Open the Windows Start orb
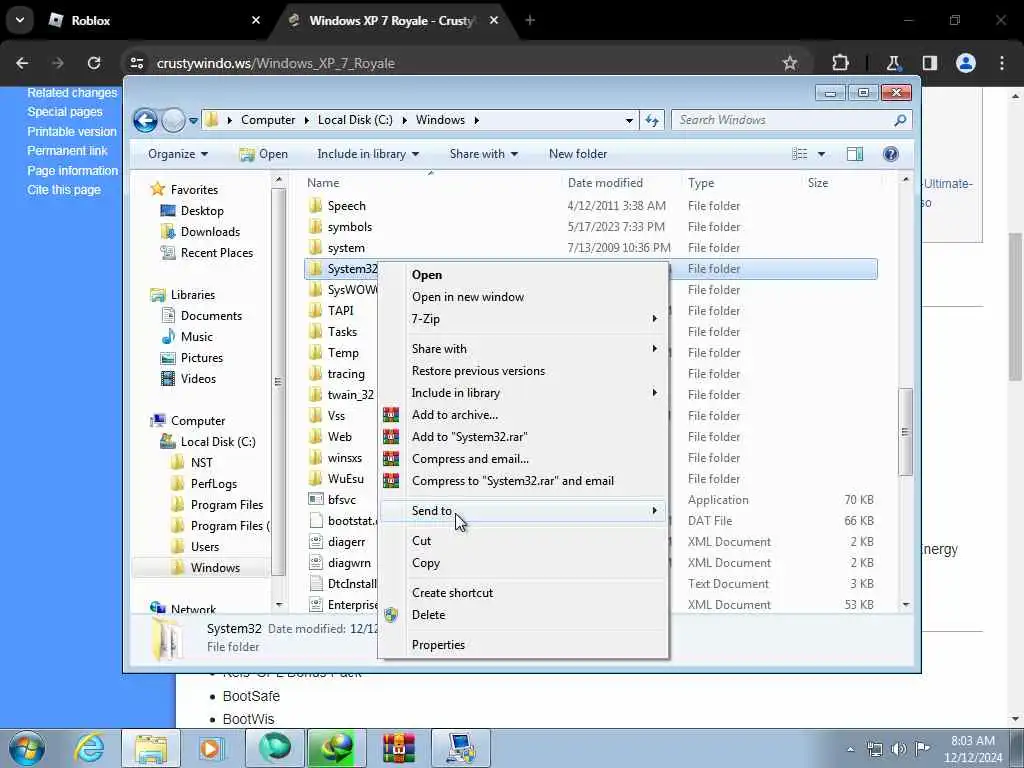The height and width of the screenshot is (768, 1024). 27,748
